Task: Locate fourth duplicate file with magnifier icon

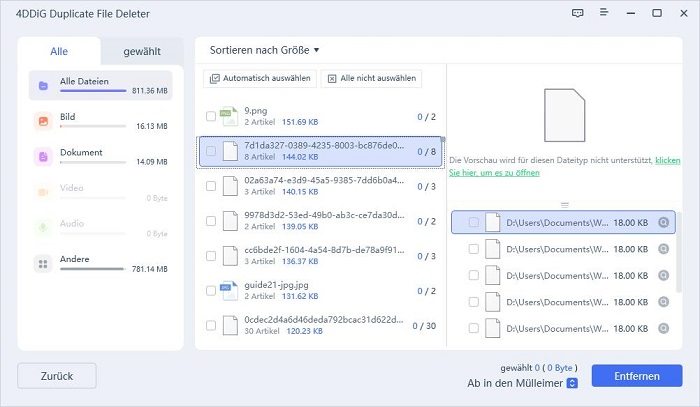Action: click(664, 302)
